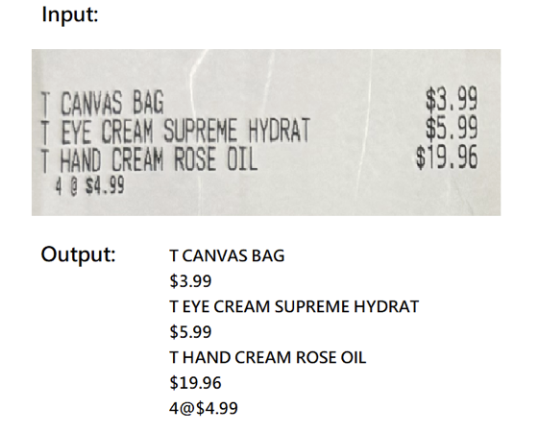
Task: Click "T CANVAS BAG" on the receipt photo
Action: point(103,103)
